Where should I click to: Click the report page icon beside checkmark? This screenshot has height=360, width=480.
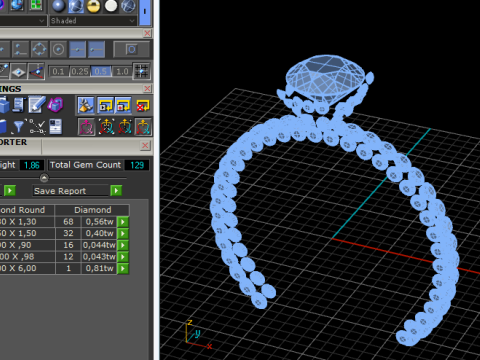click(55, 127)
